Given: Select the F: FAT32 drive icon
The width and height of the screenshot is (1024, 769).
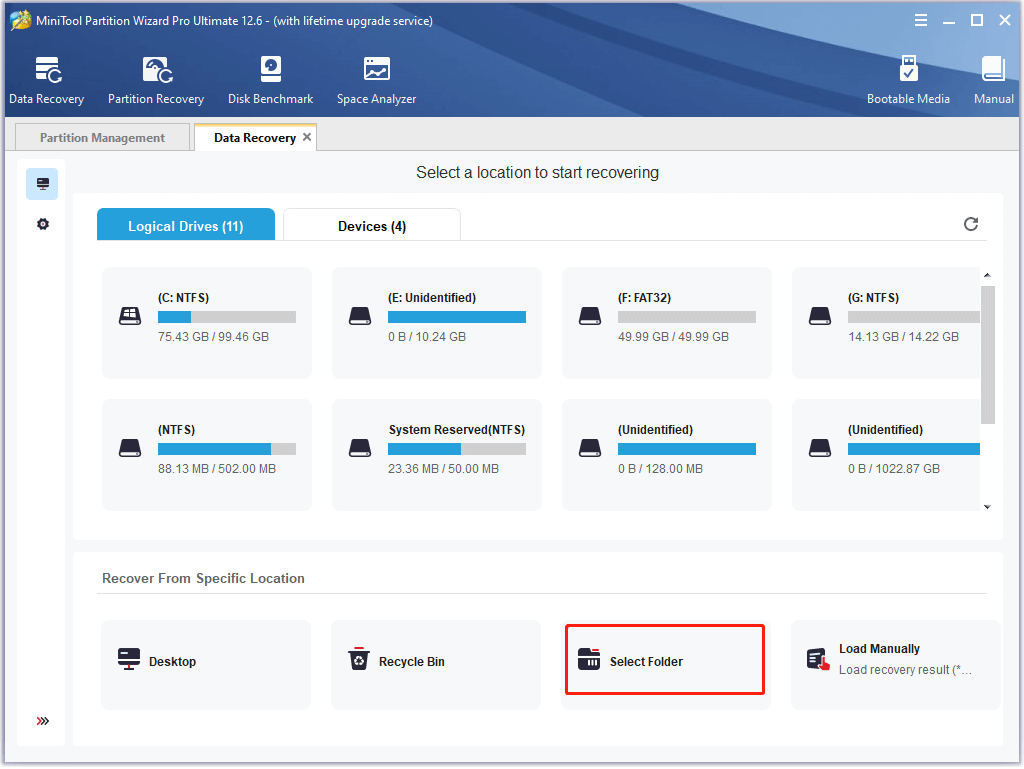Looking at the screenshot, I should click(590, 316).
